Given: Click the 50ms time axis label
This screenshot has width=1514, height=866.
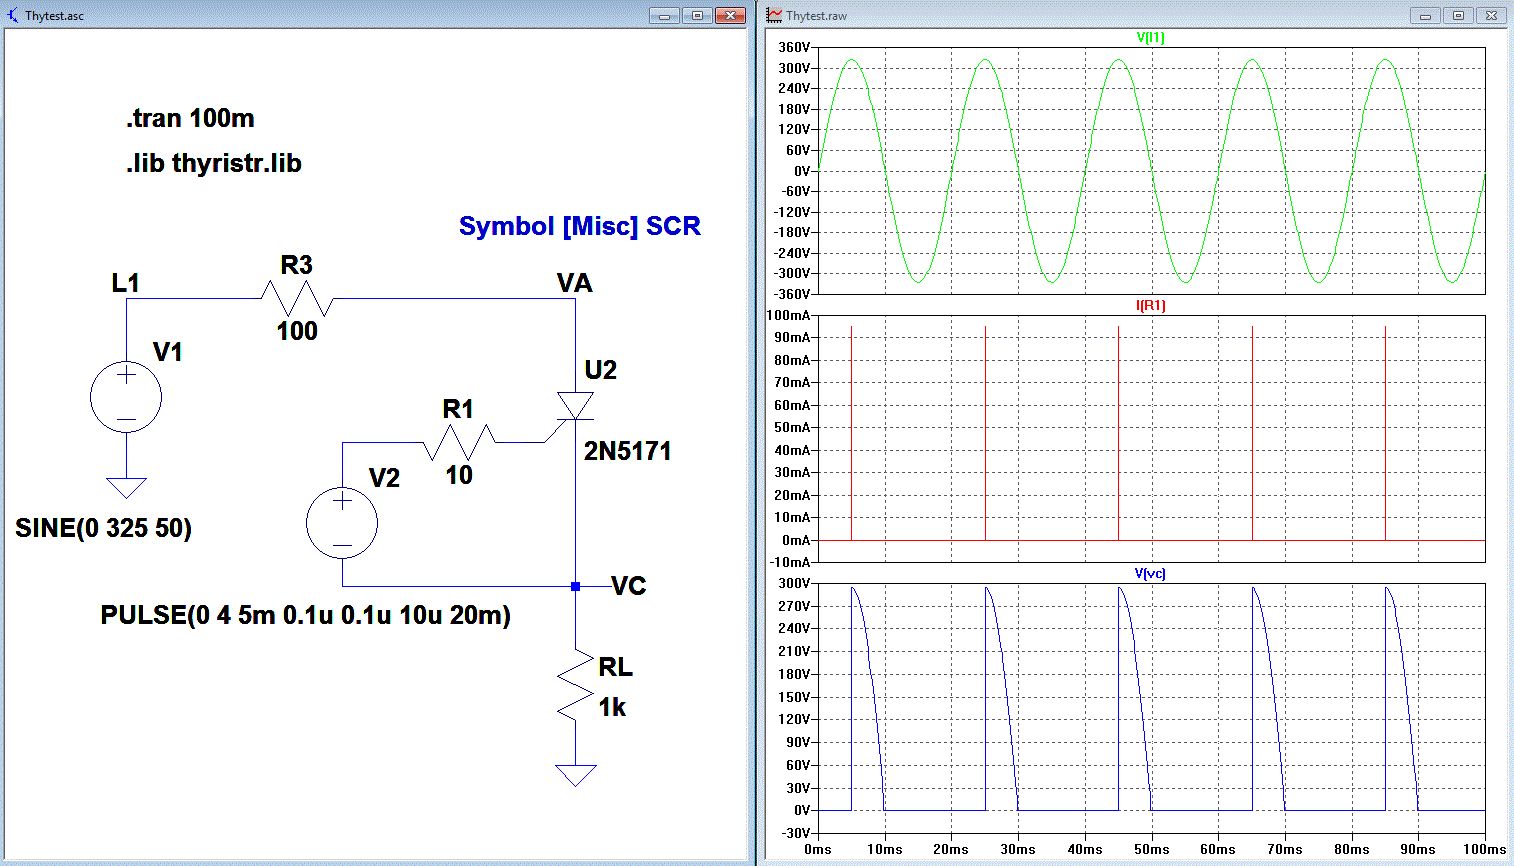Looking at the screenshot, I should click(1151, 849).
